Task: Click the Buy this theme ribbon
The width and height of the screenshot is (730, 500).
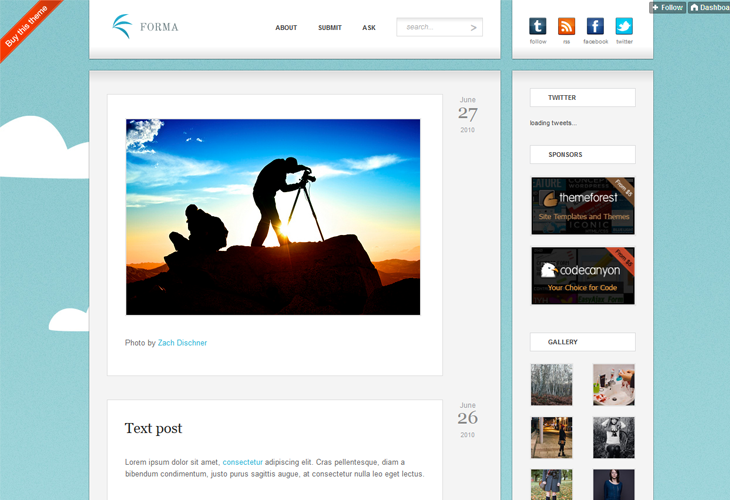Action: (x=27, y=27)
